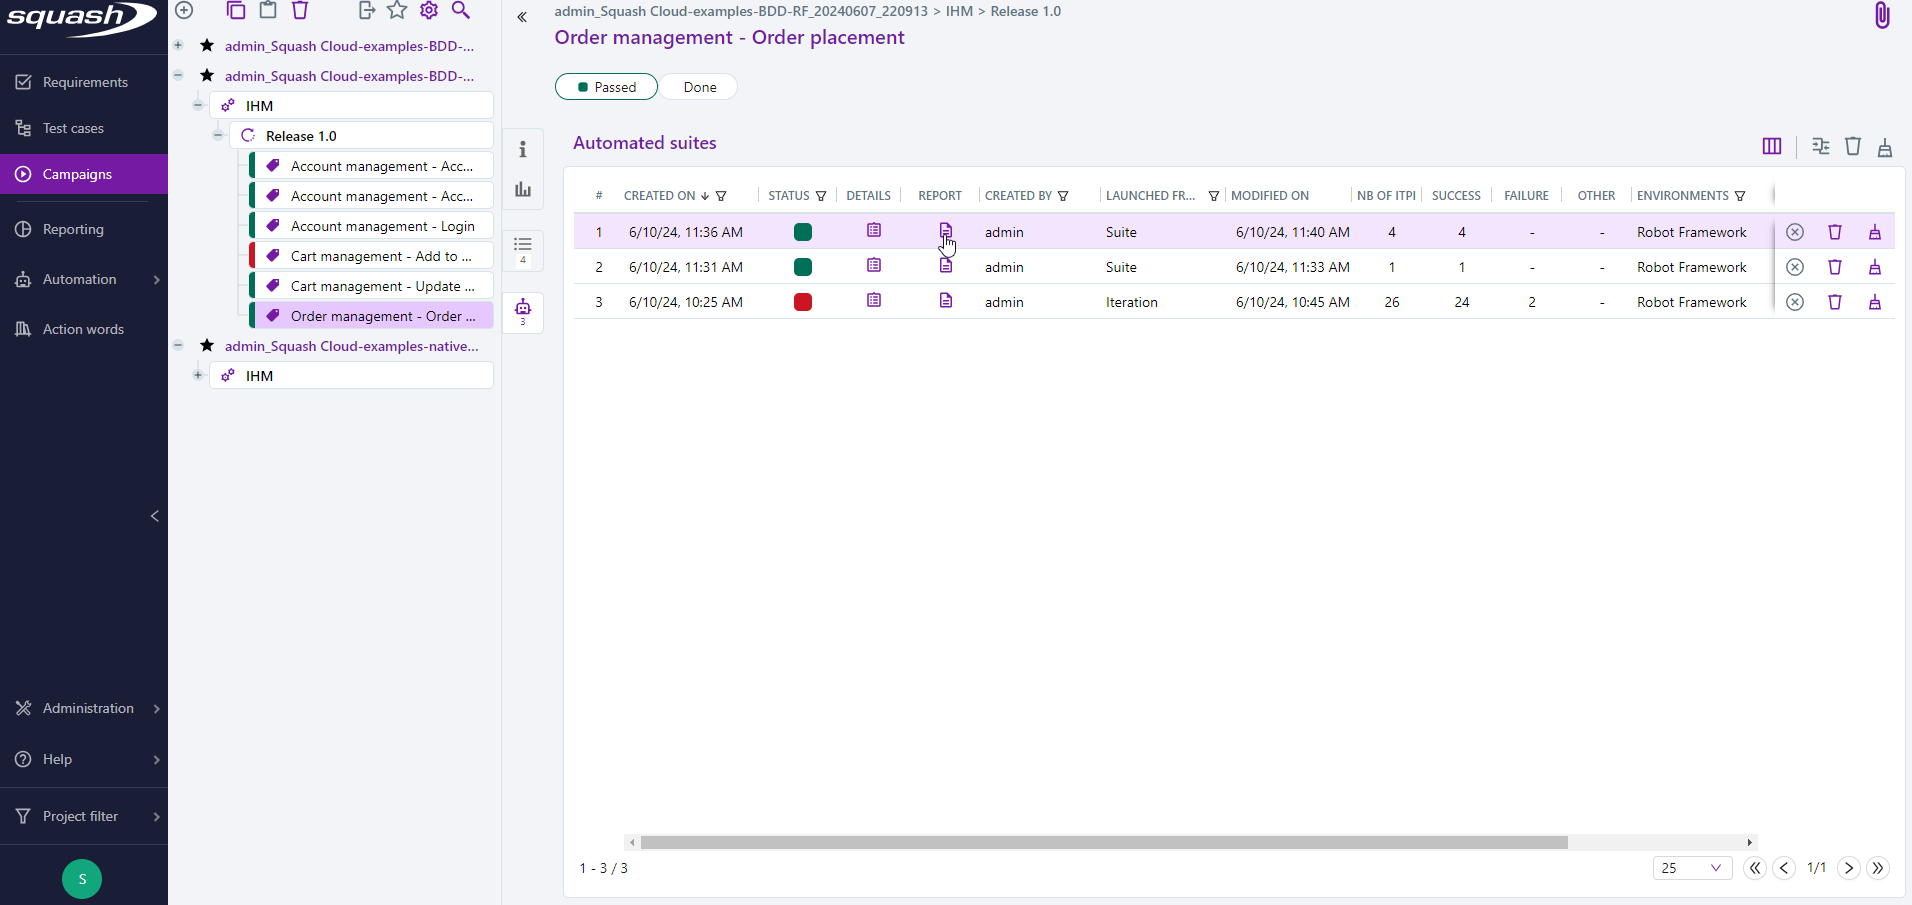Image resolution: width=1912 pixels, height=905 pixels.
Task: Open the statistics chart panel
Action: (523, 189)
